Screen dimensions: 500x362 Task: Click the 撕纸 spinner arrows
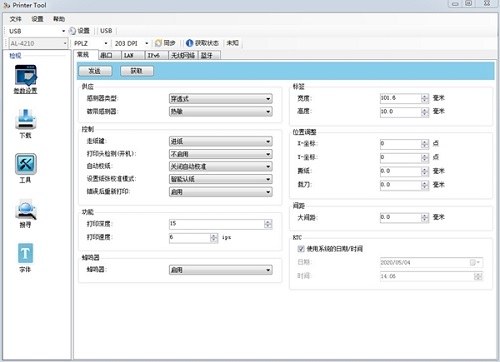click(x=425, y=171)
